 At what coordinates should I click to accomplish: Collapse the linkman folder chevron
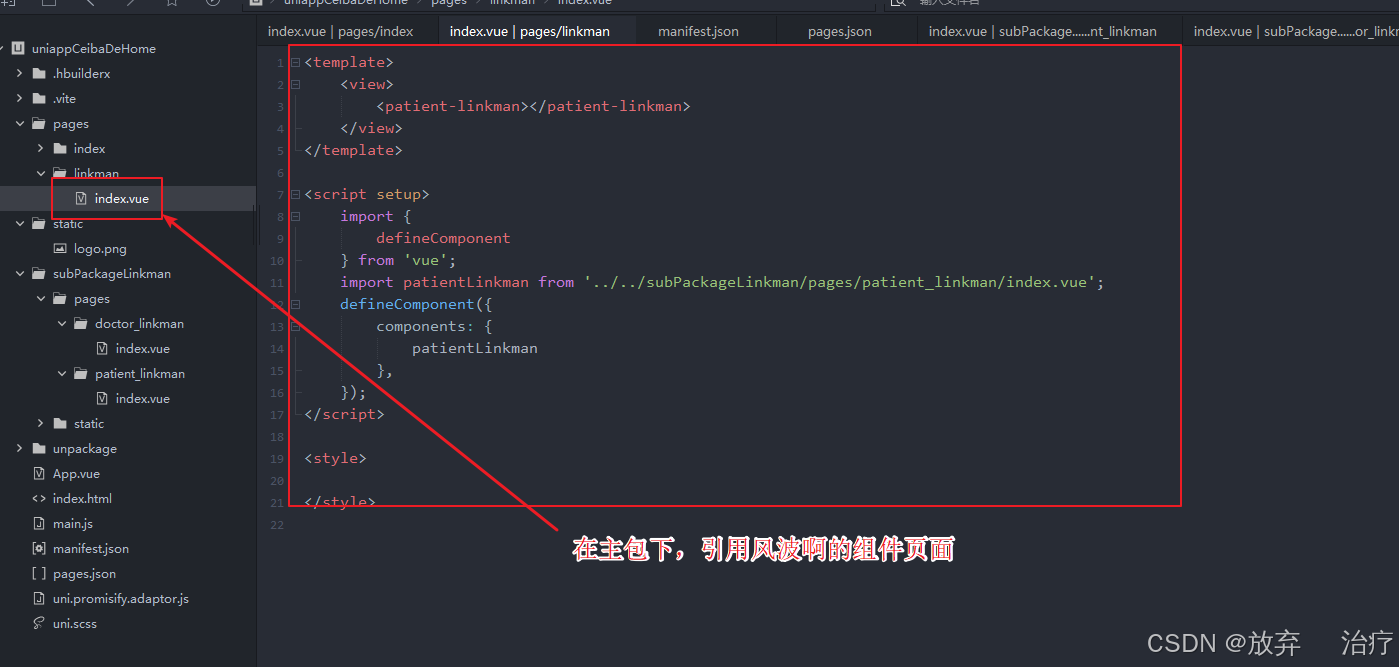click(40, 173)
